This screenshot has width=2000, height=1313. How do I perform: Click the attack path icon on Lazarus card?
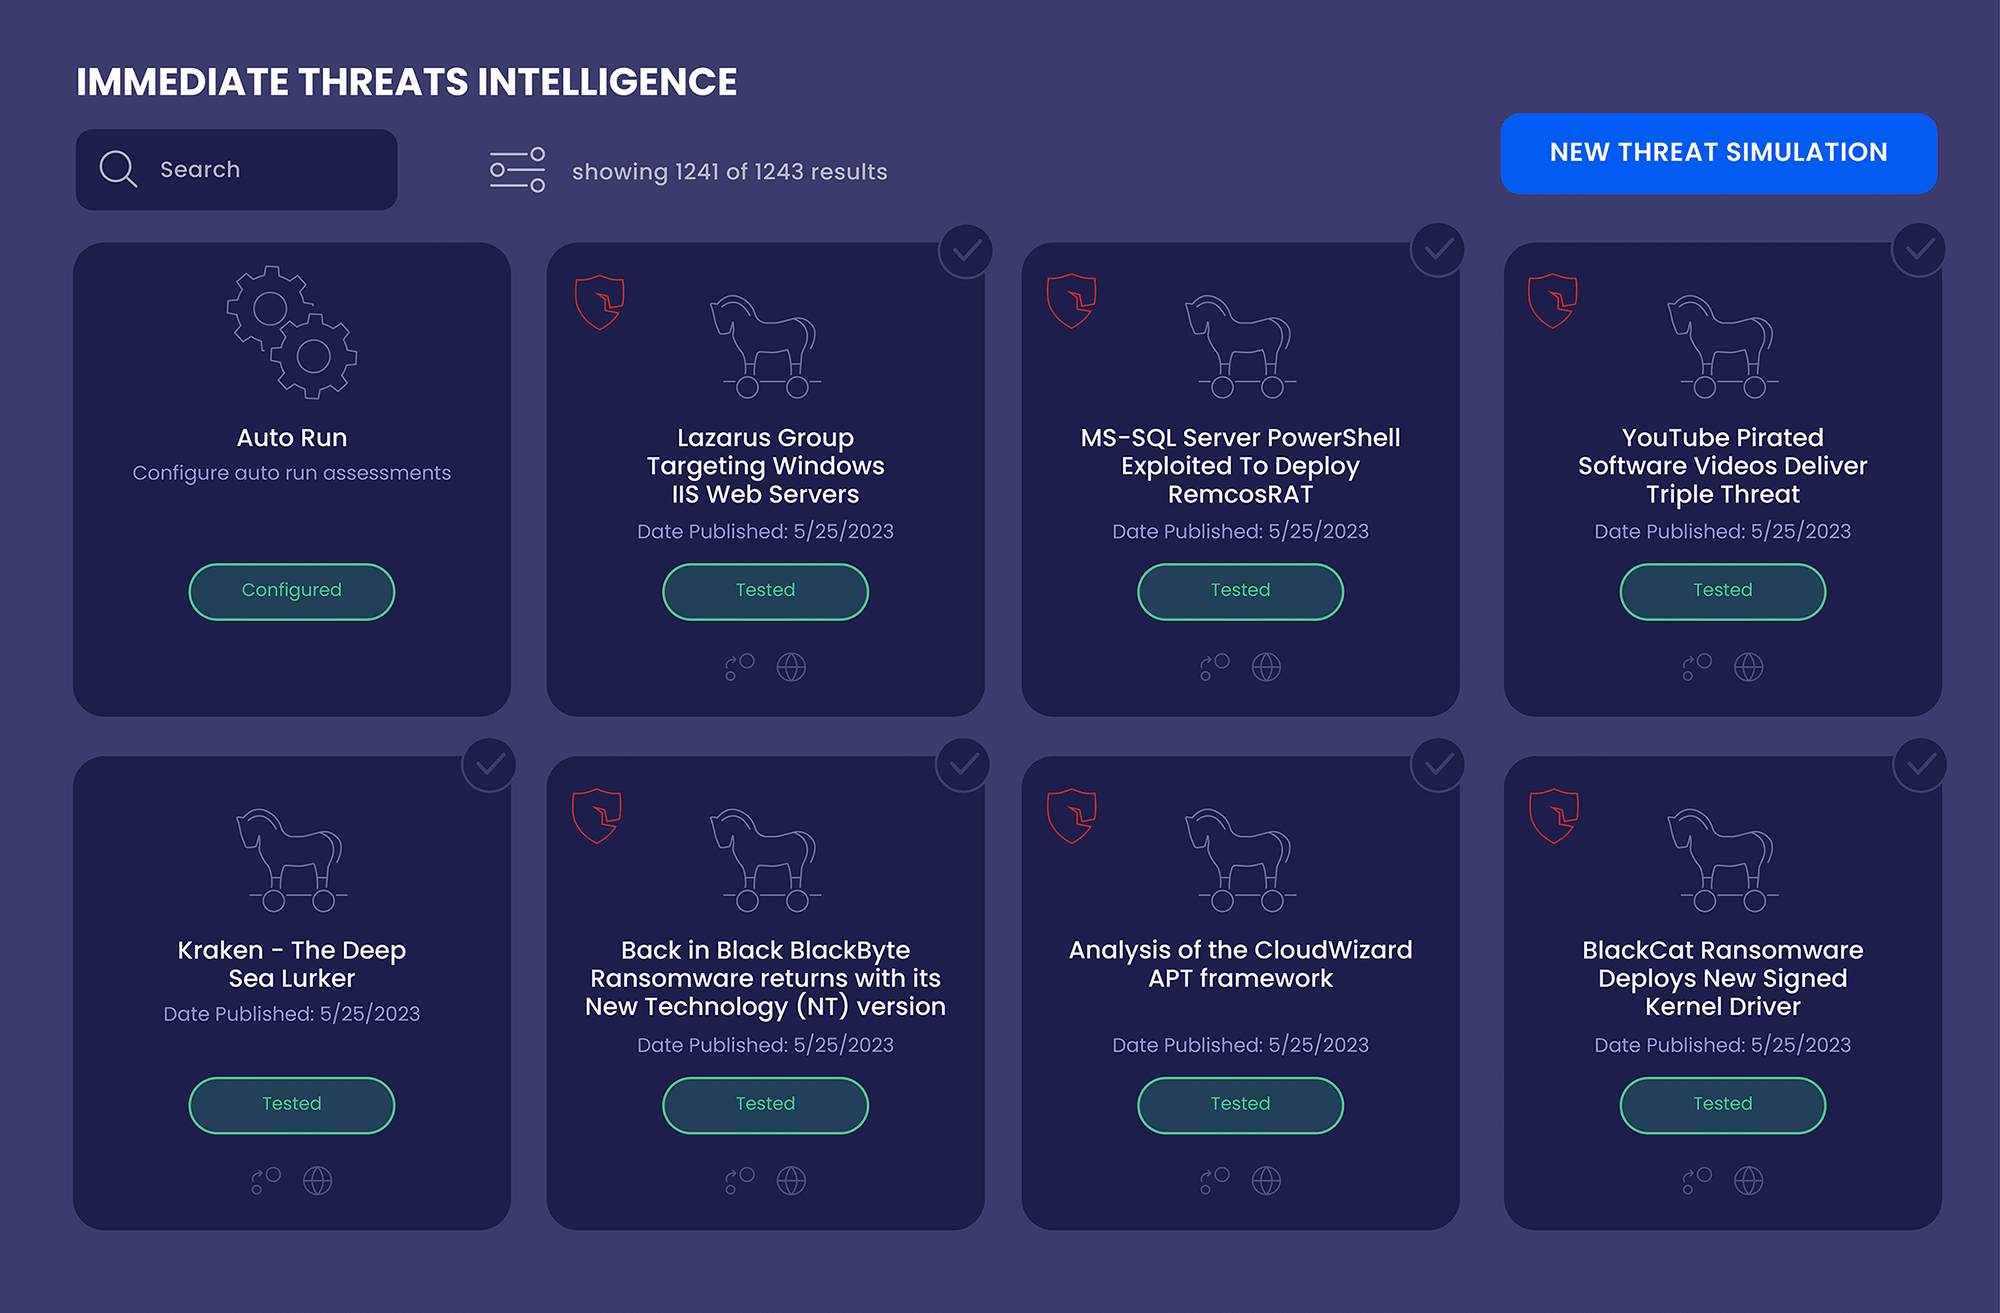coord(739,667)
